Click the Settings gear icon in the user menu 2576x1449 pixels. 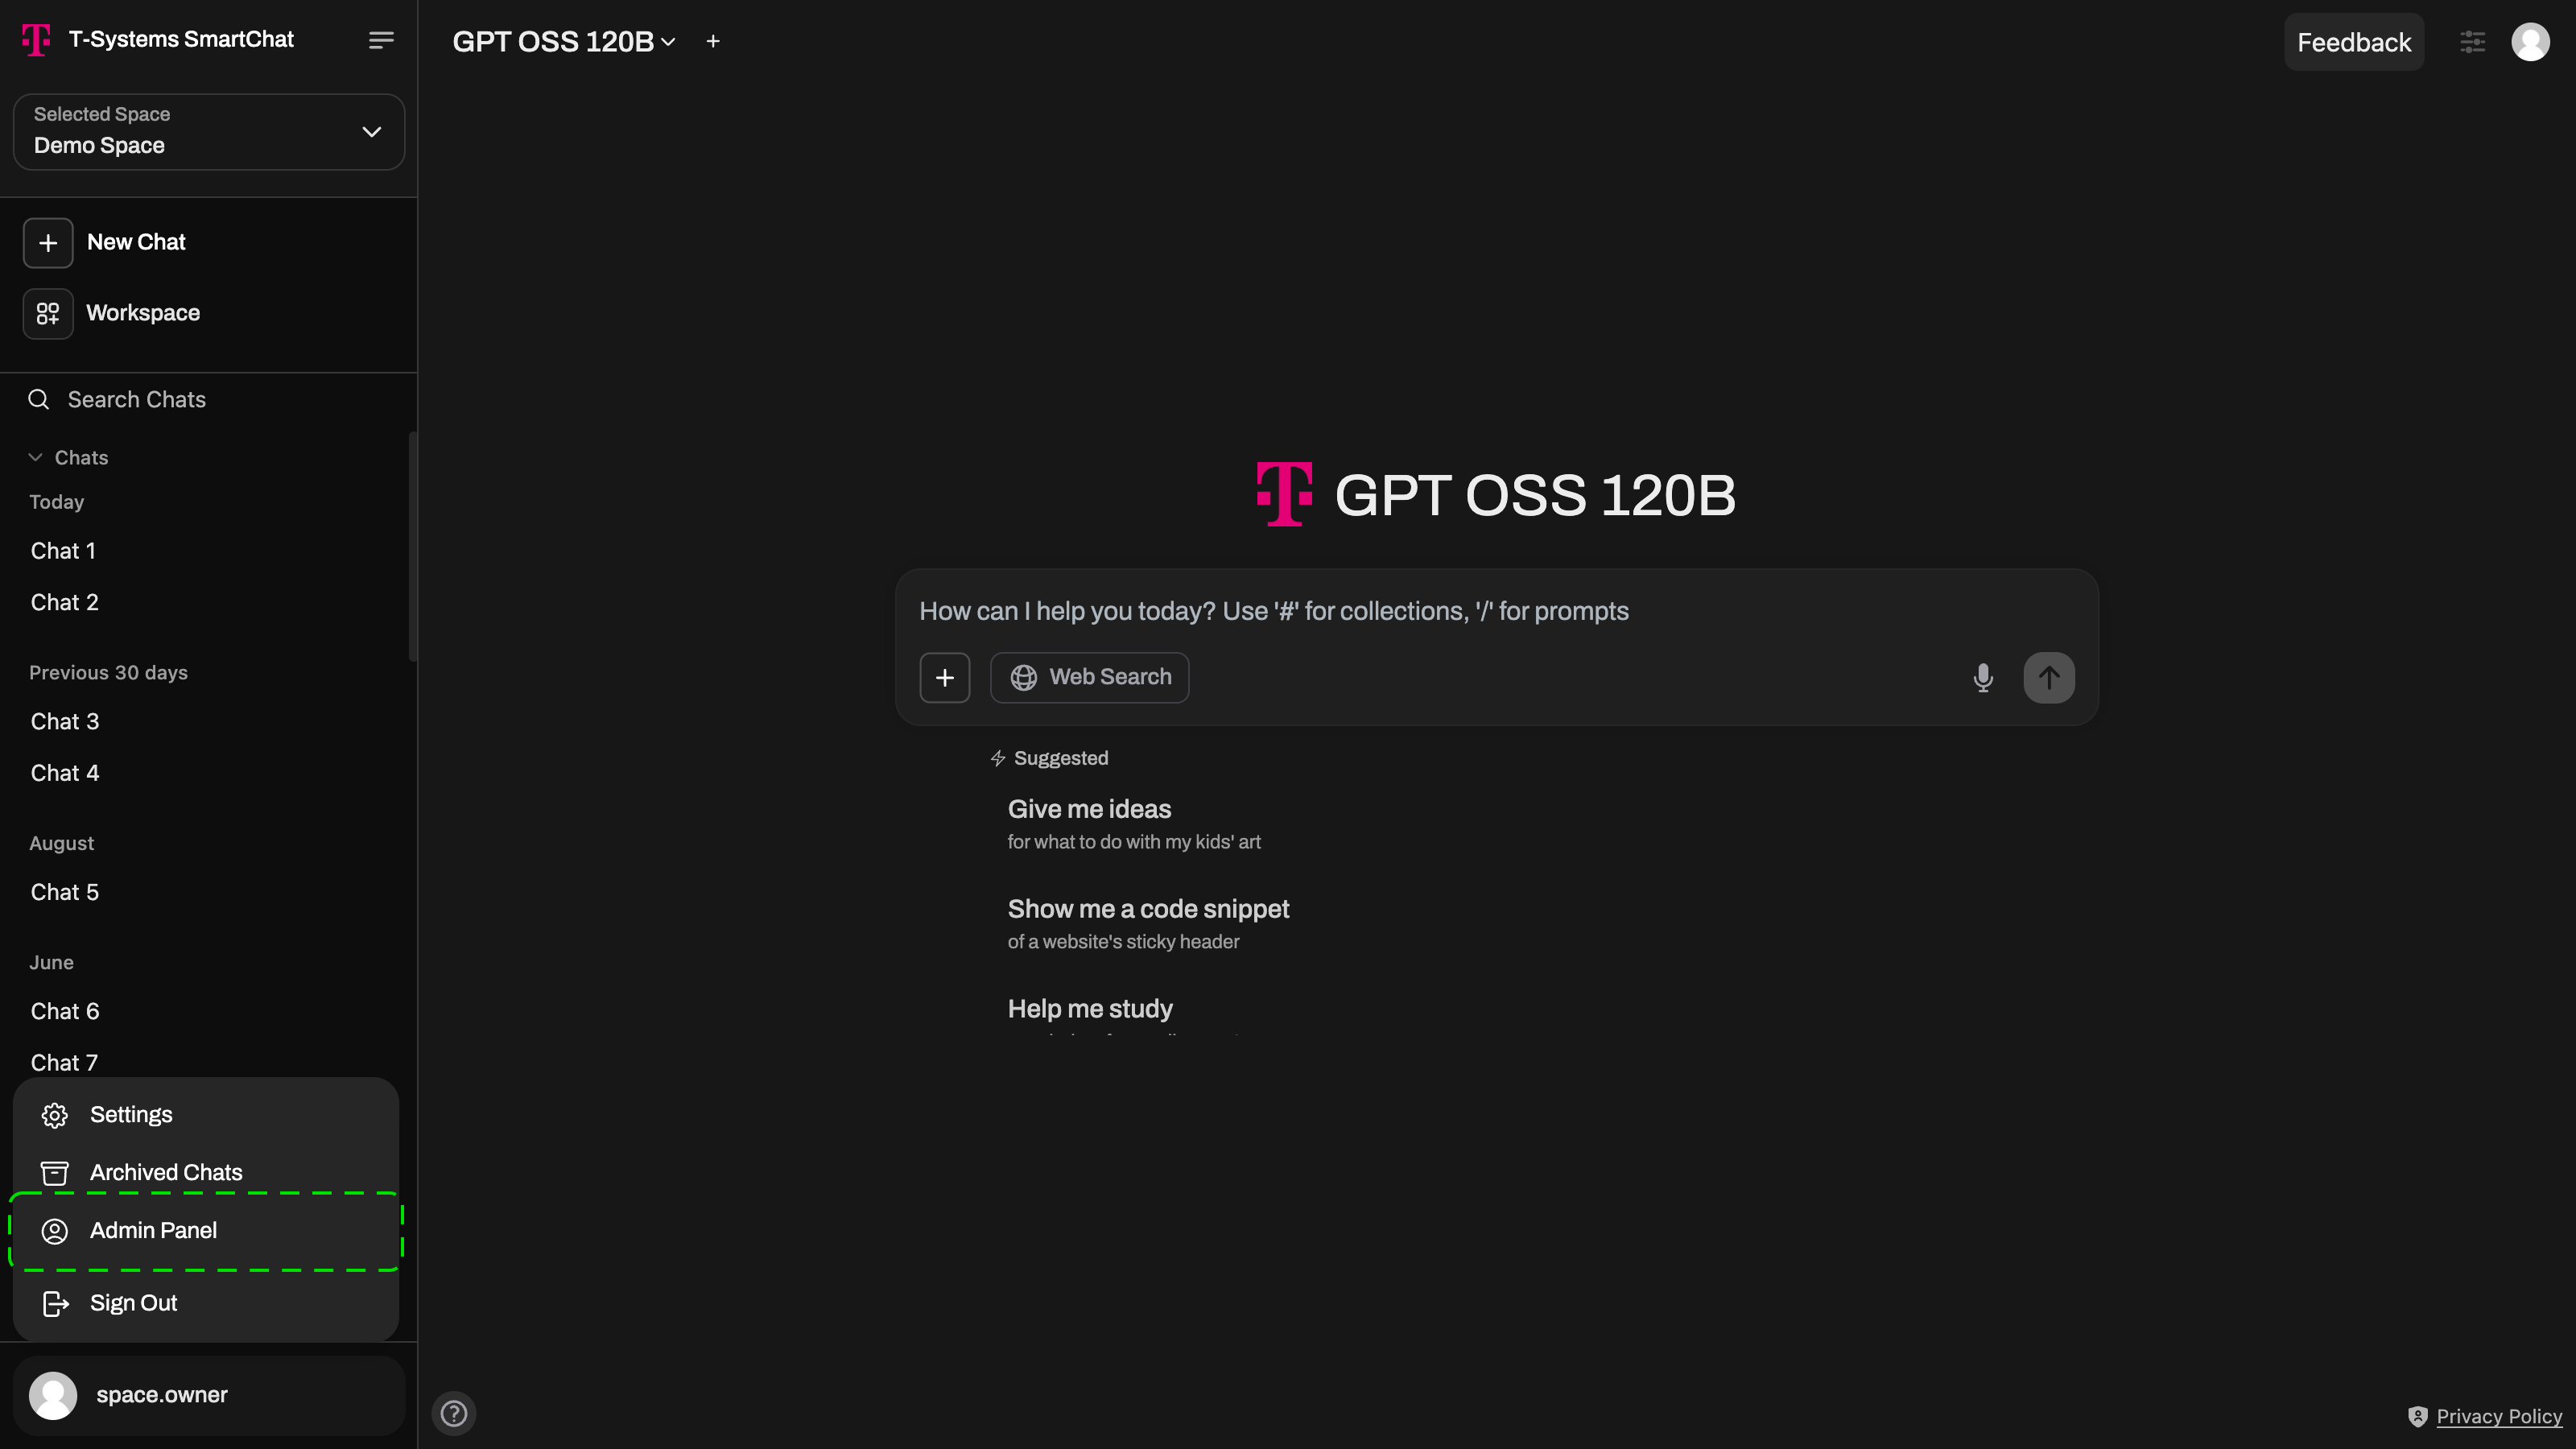[55, 1115]
